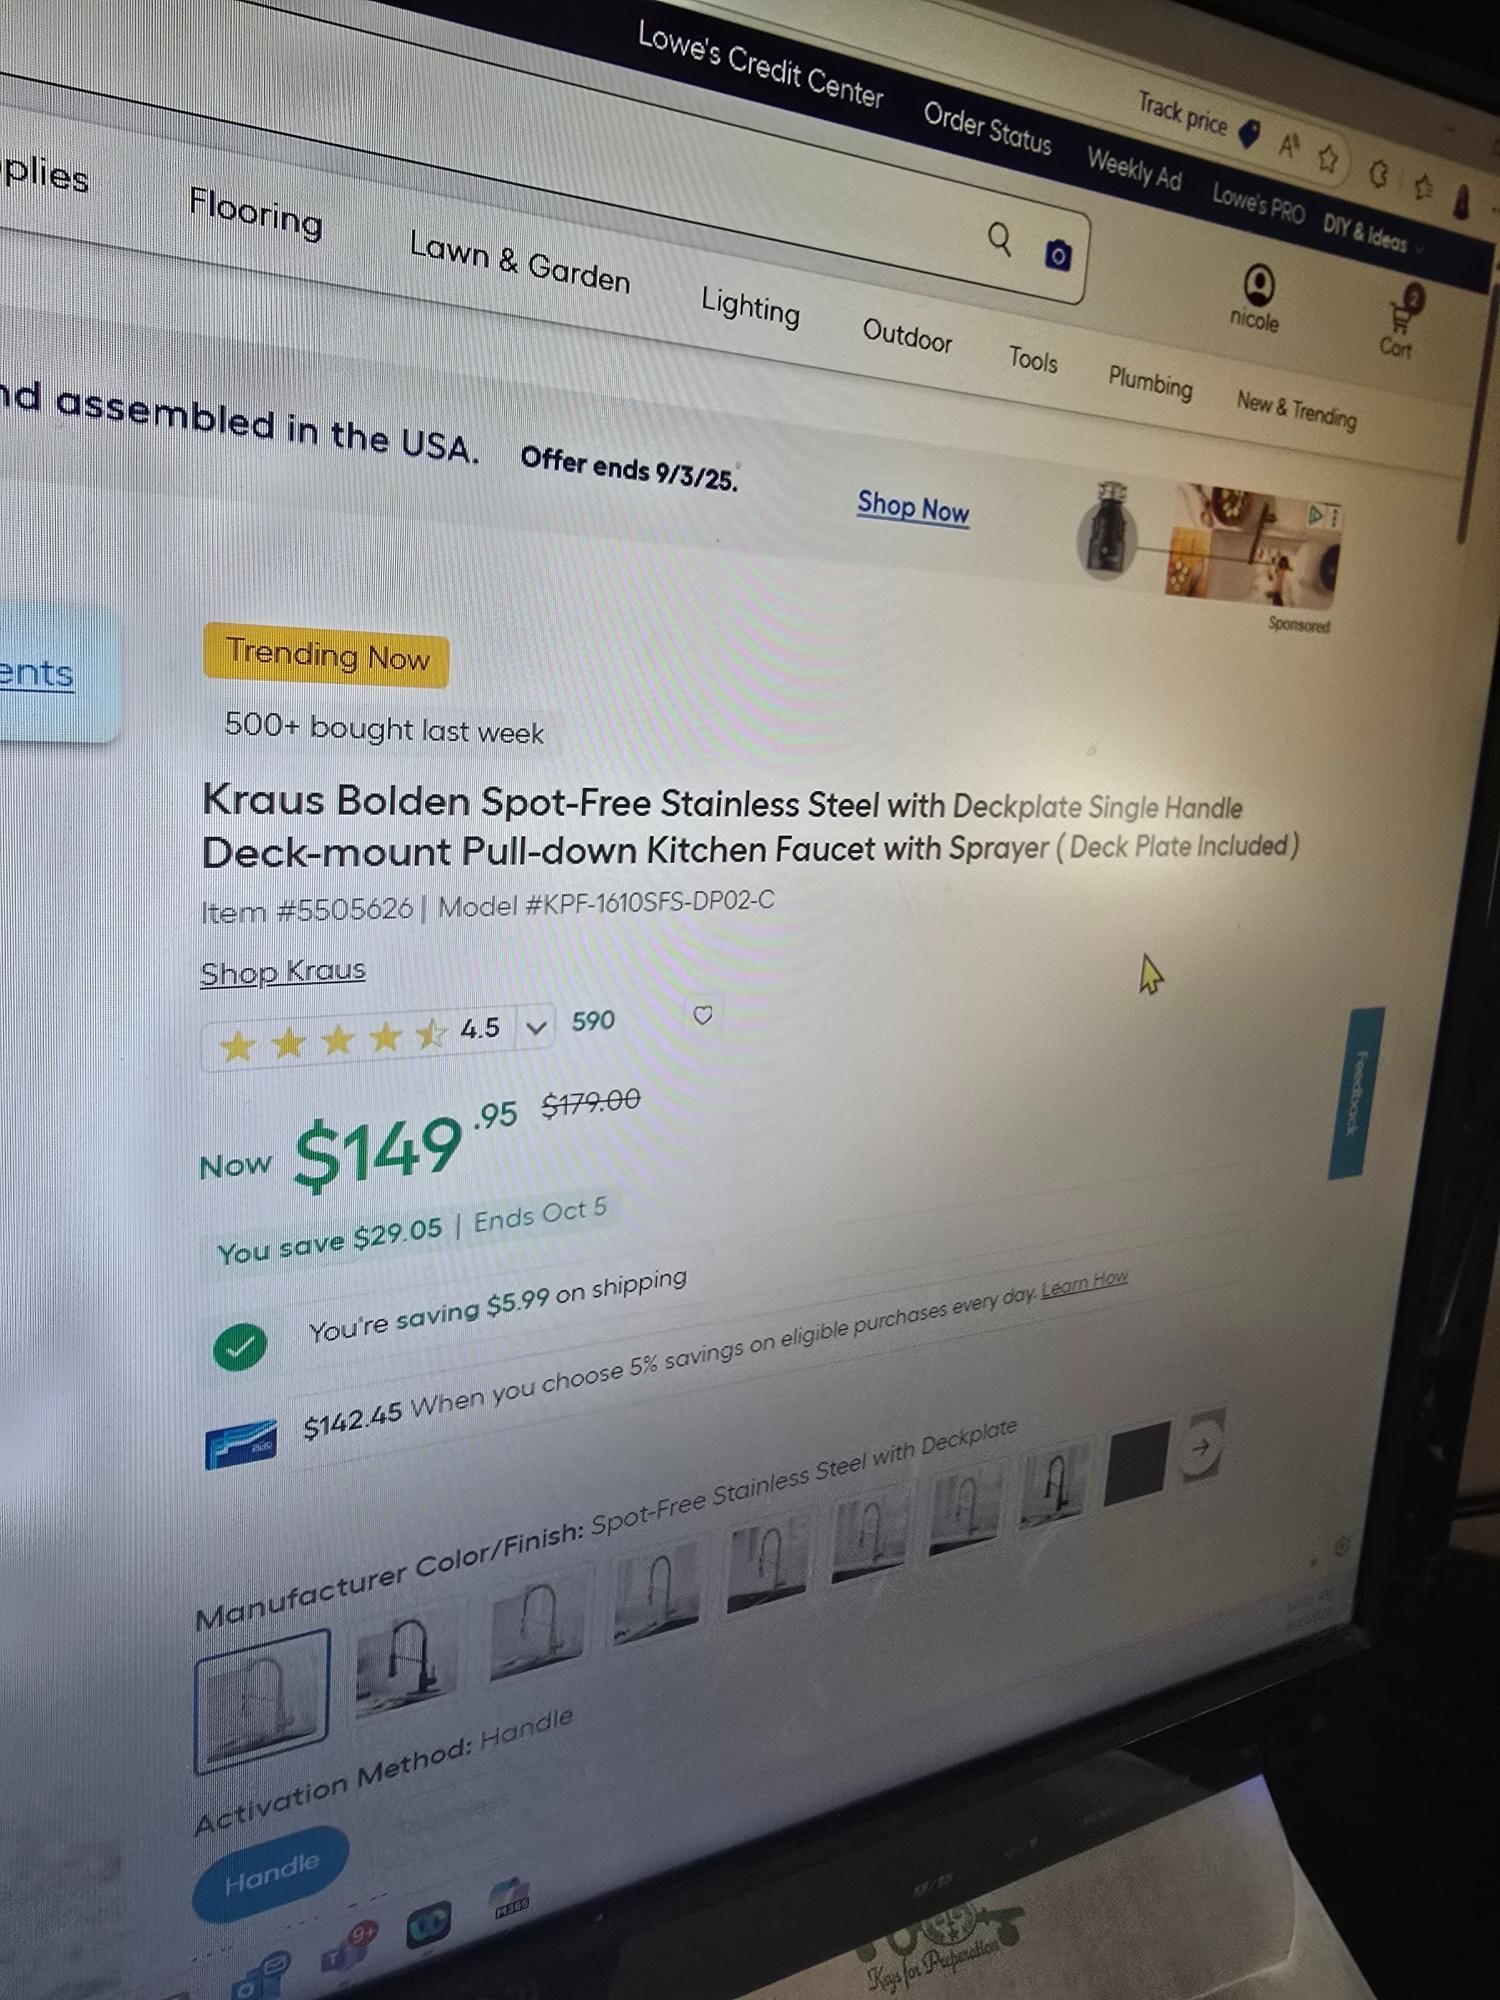Expand the 4.5 star rating dropdown
This screenshot has width=1500, height=2000.
(536, 1028)
